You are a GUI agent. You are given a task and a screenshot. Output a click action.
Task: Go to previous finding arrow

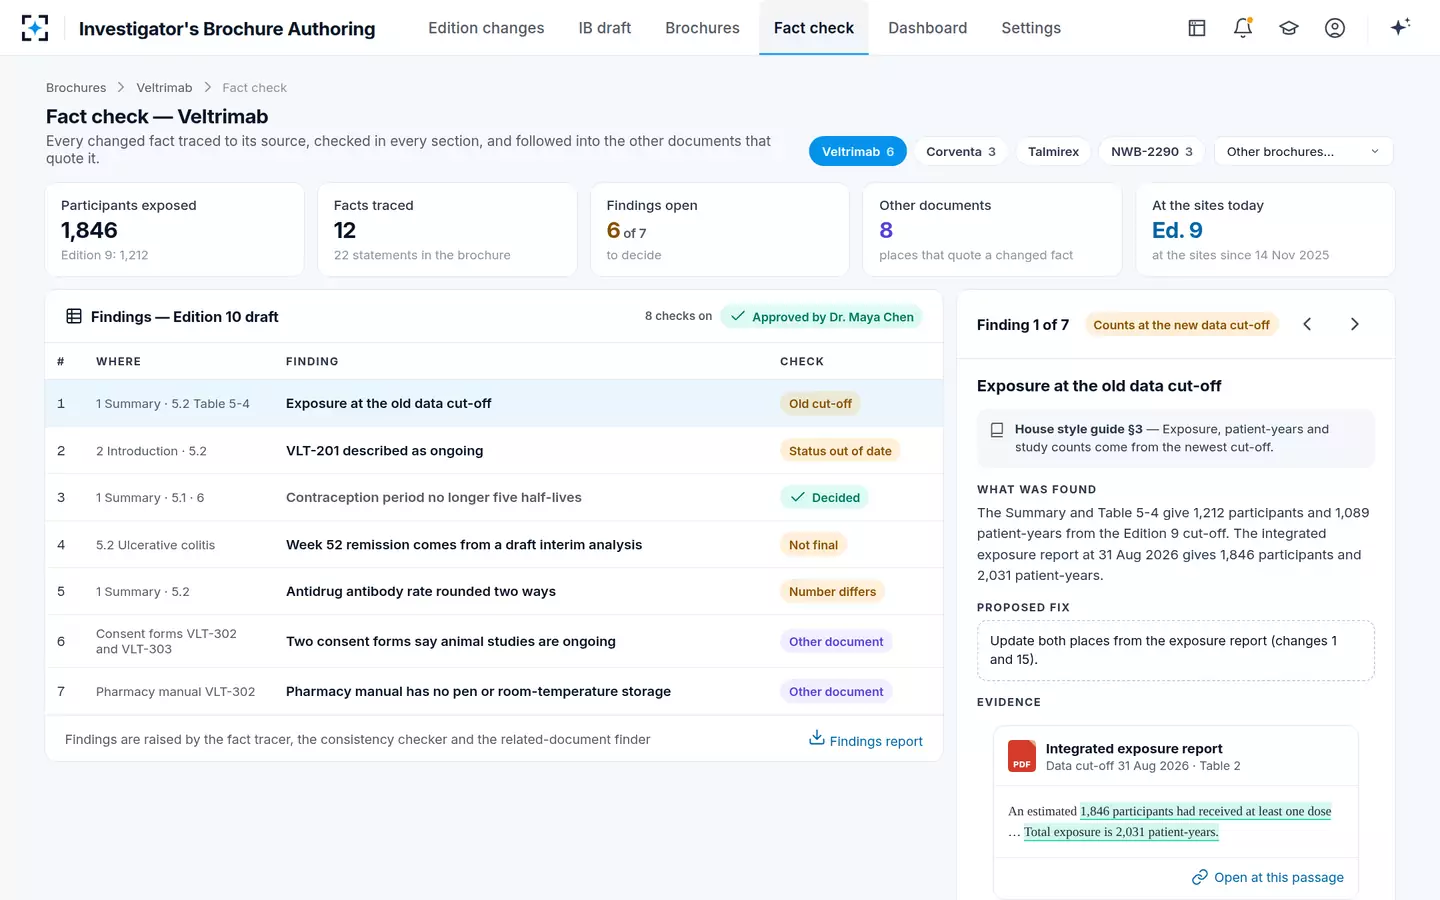[x=1307, y=324]
